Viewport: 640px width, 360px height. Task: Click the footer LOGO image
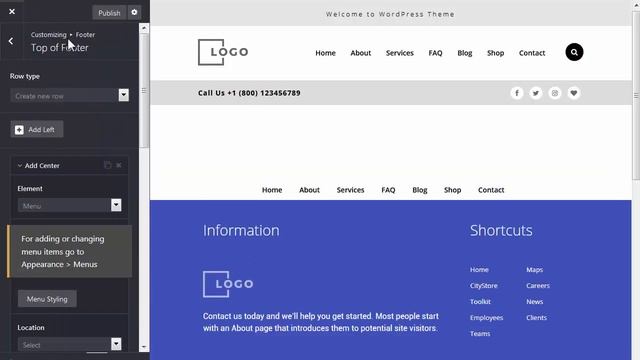(228, 284)
